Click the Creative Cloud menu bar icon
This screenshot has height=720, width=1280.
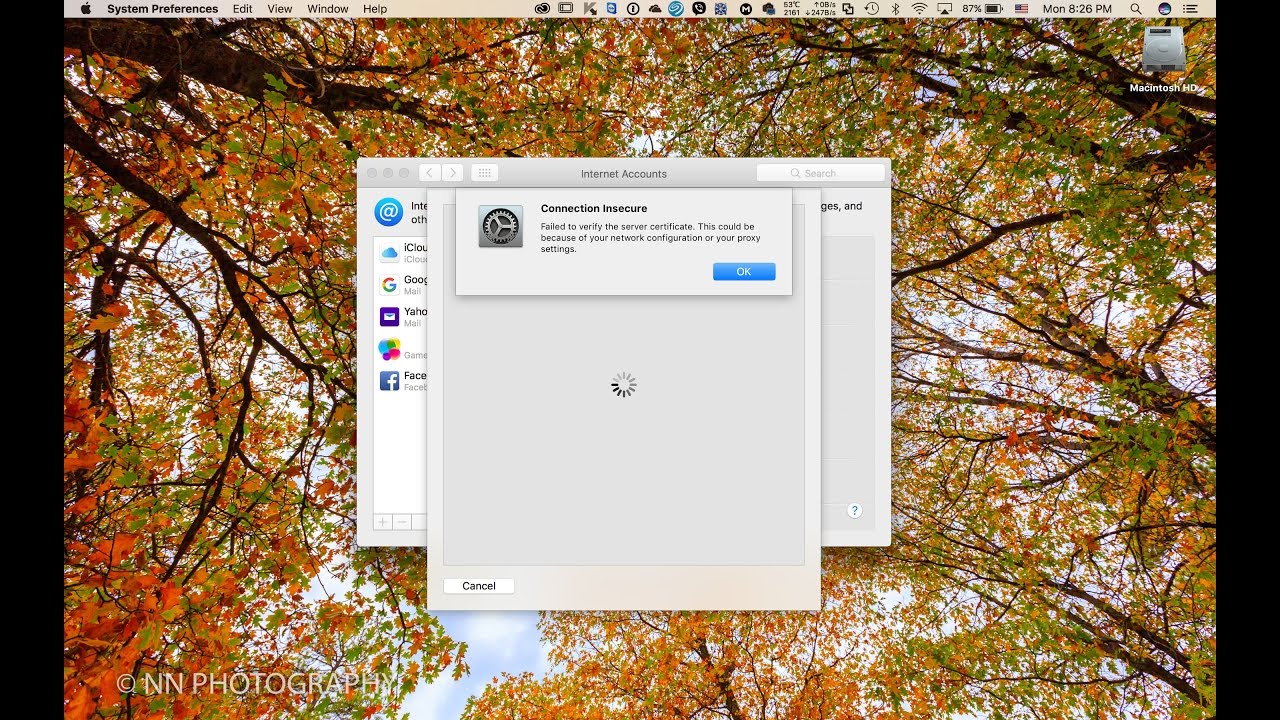(542, 8)
